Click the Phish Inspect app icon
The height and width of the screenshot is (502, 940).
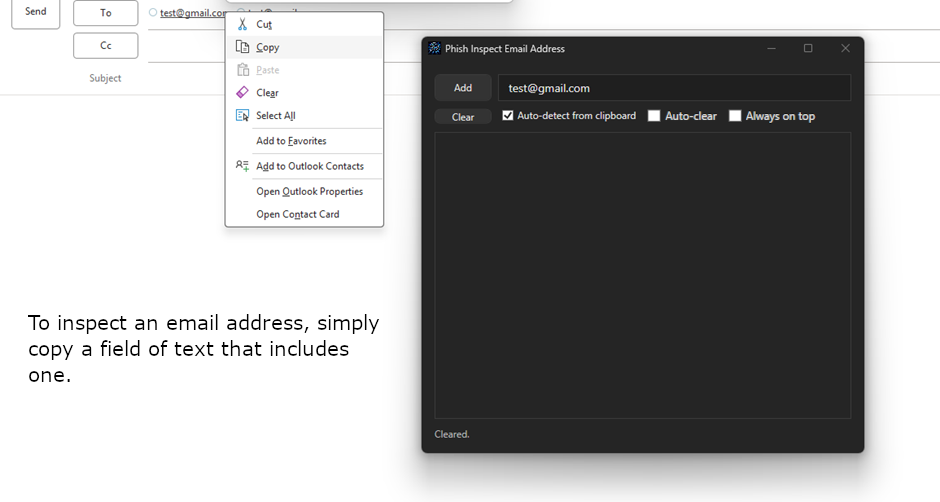pyautogui.click(x=435, y=49)
